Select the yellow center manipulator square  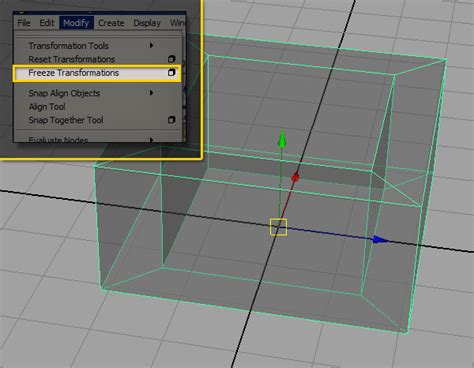tap(278, 227)
